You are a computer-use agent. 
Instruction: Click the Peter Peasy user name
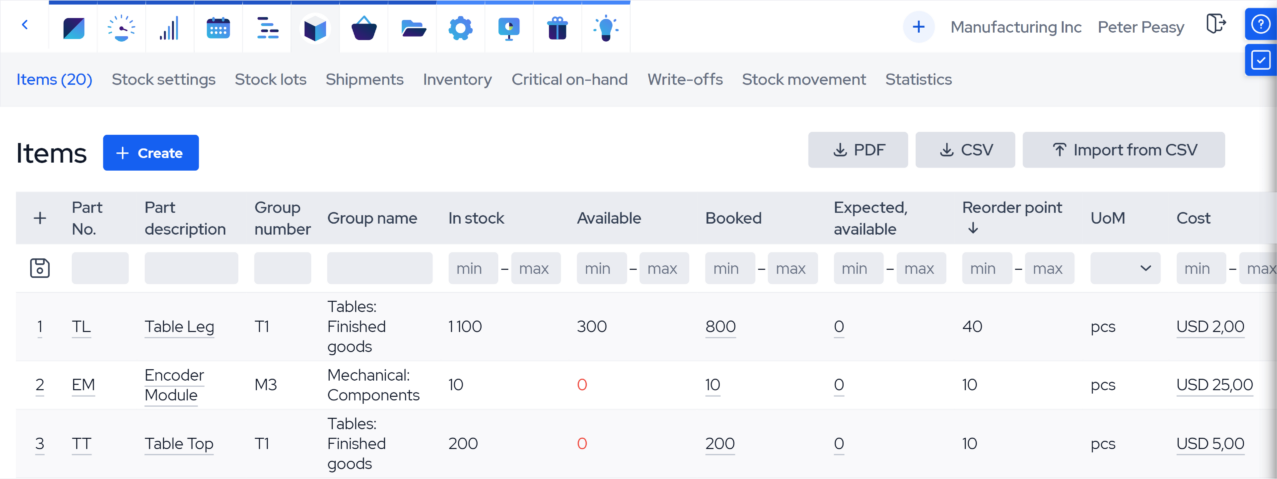(x=1141, y=27)
